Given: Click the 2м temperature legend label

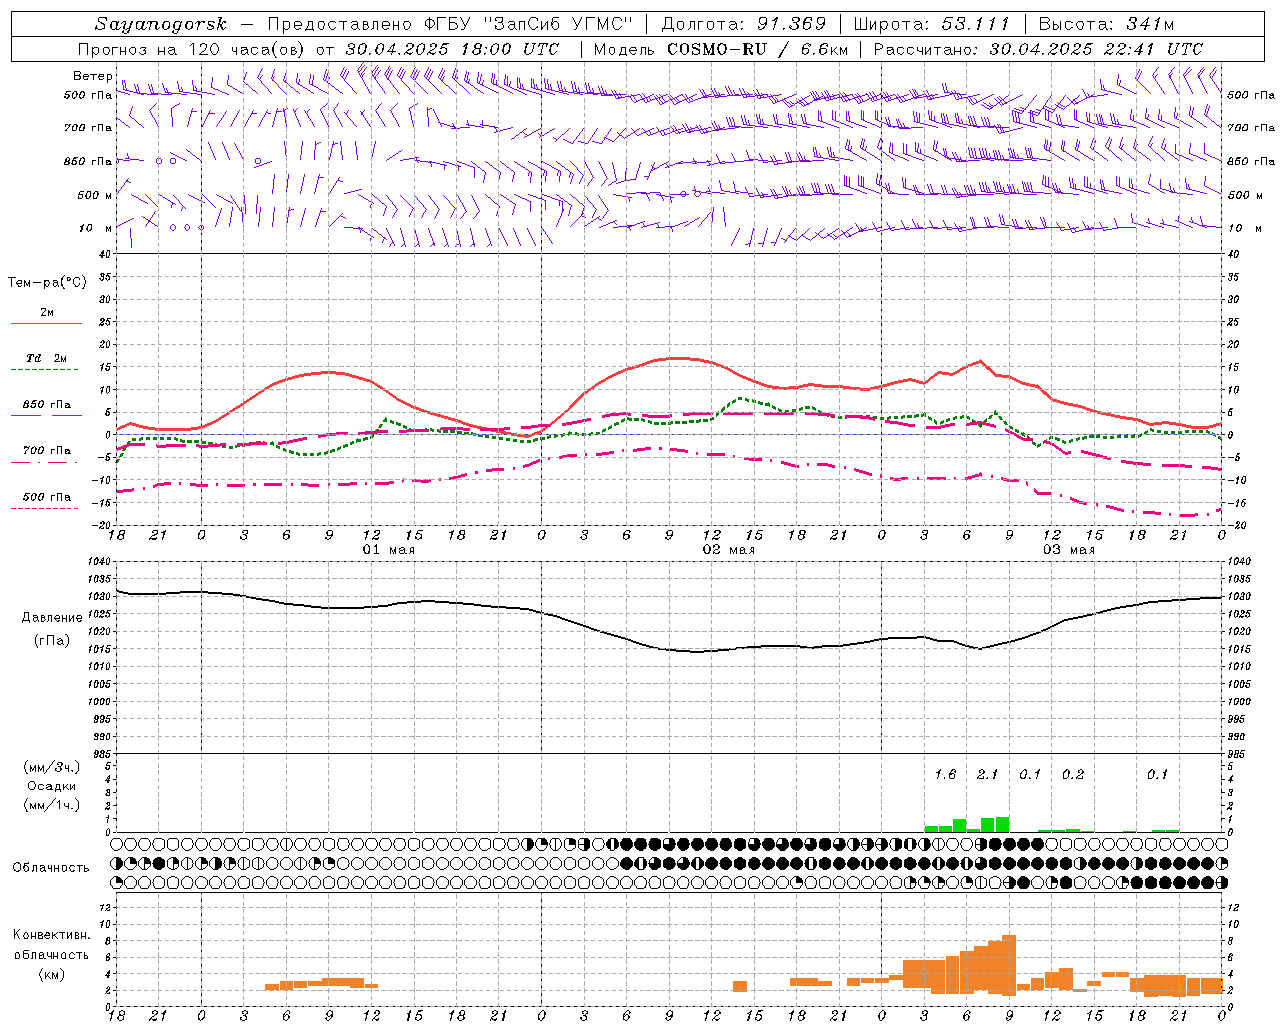Looking at the screenshot, I should 47,312.
